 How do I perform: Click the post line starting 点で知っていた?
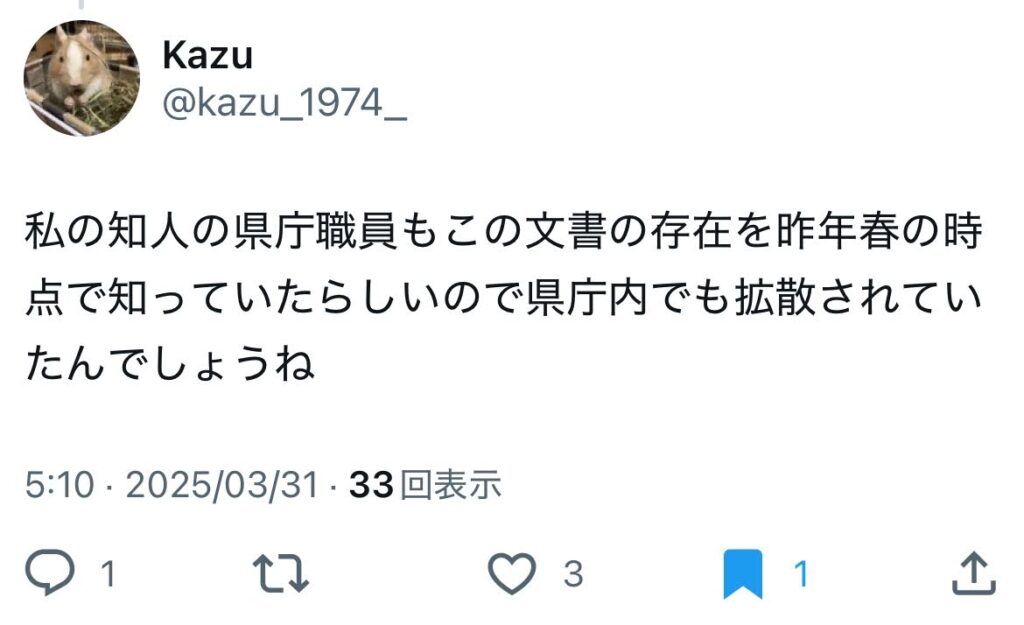(504, 298)
